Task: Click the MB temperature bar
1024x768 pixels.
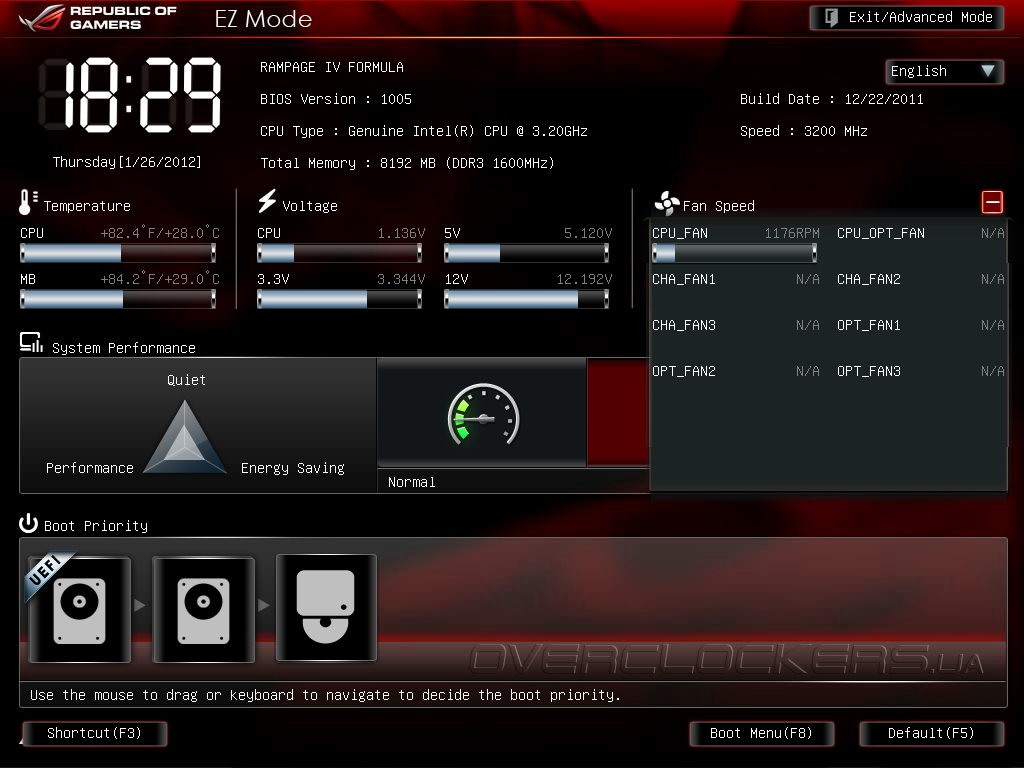Action: [x=118, y=299]
